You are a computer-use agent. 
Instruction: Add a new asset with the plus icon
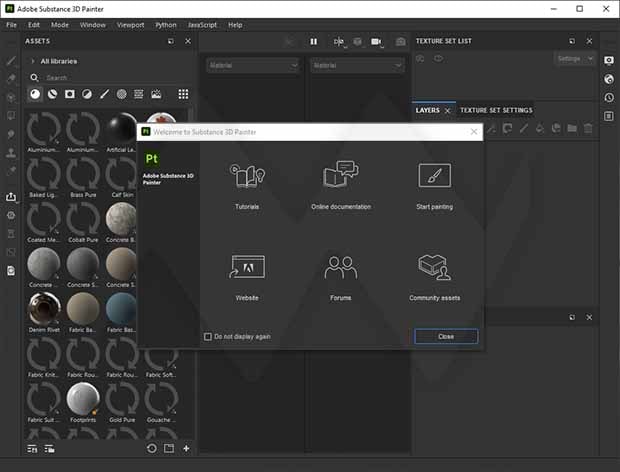186,448
